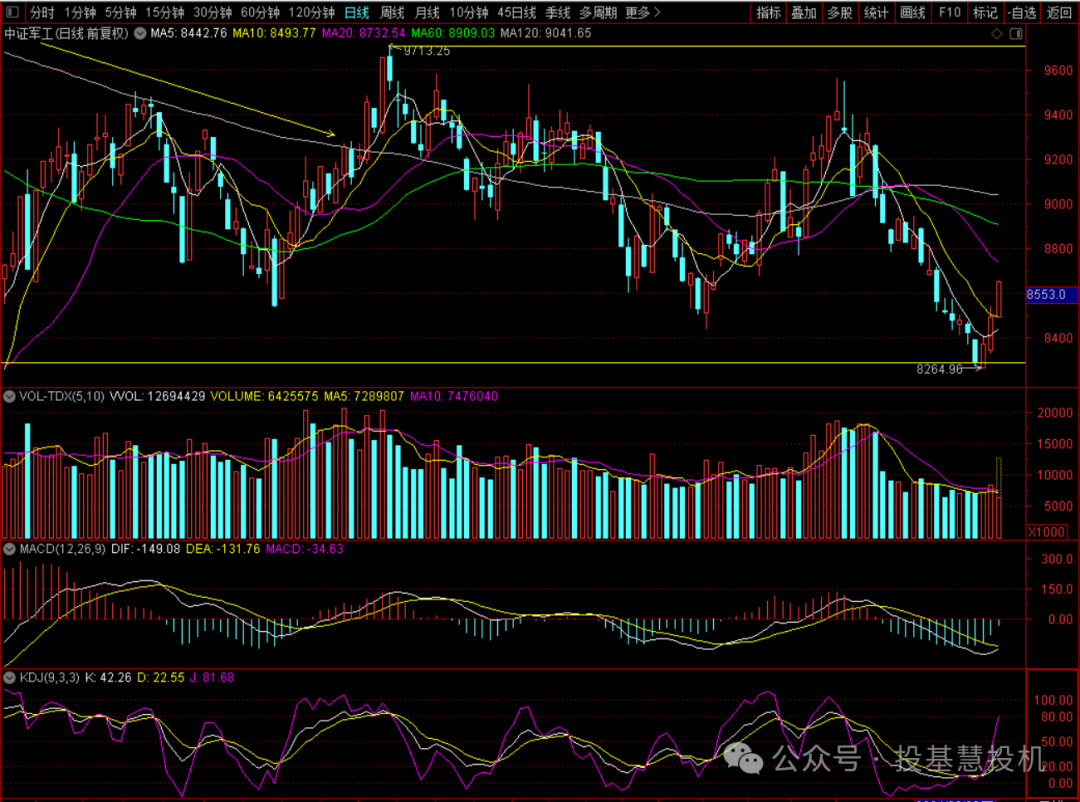The image size is (1080, 802).
Task: Click the MACD: -34.63 value
Action: (x=304, y=549)
